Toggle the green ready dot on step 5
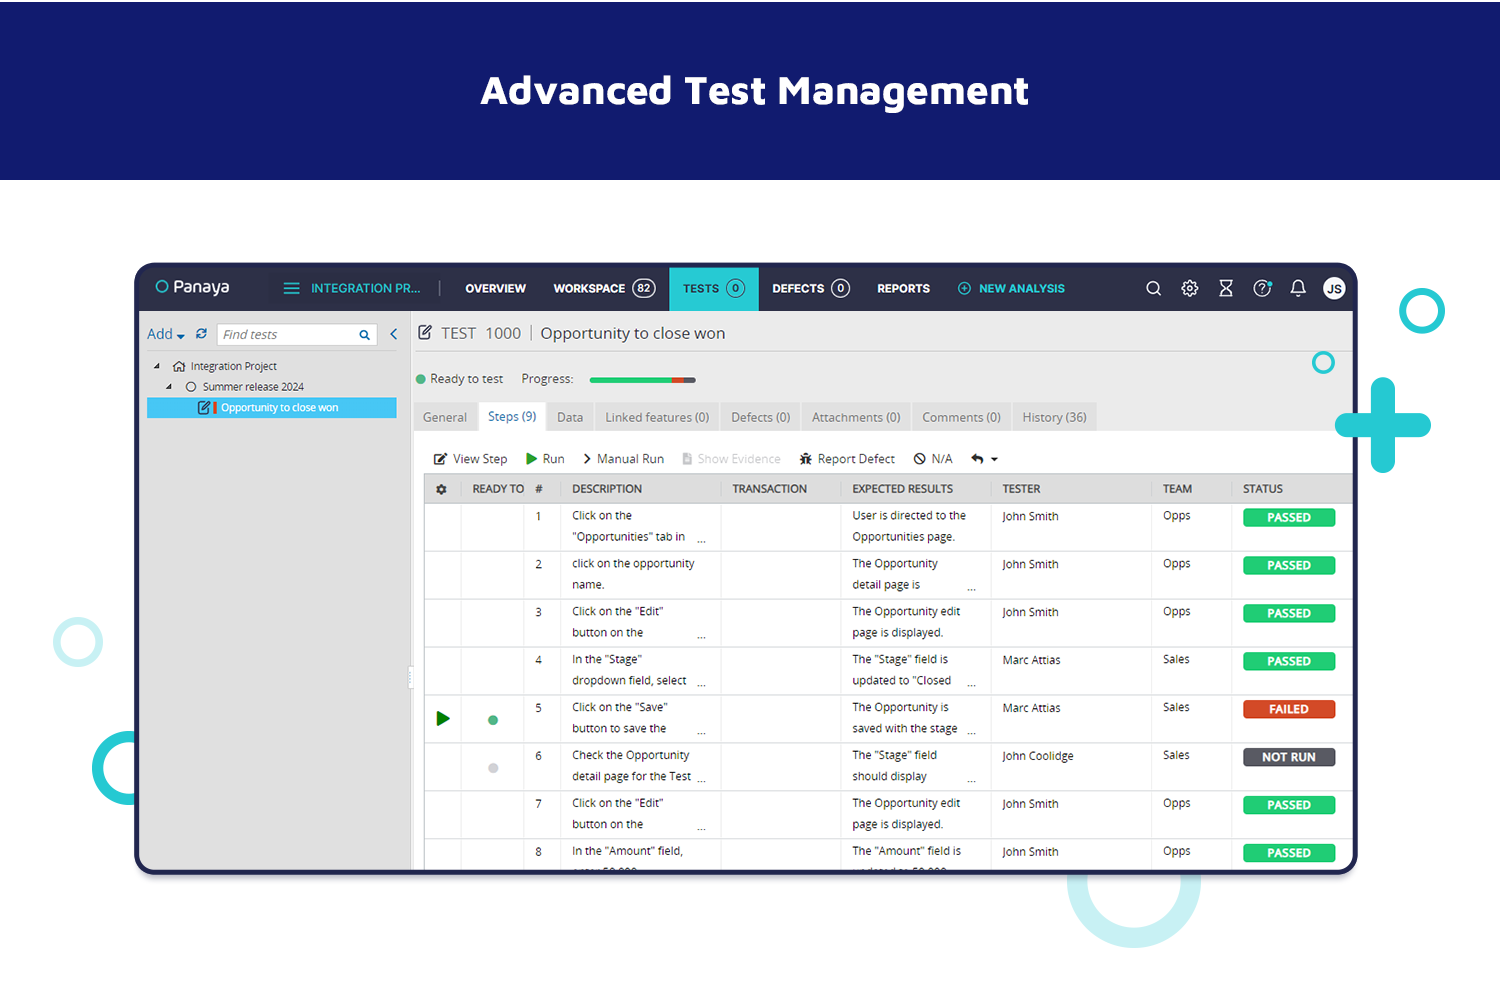Image resolution: width=1500 pixels, height=1000 pixels. 493,720
